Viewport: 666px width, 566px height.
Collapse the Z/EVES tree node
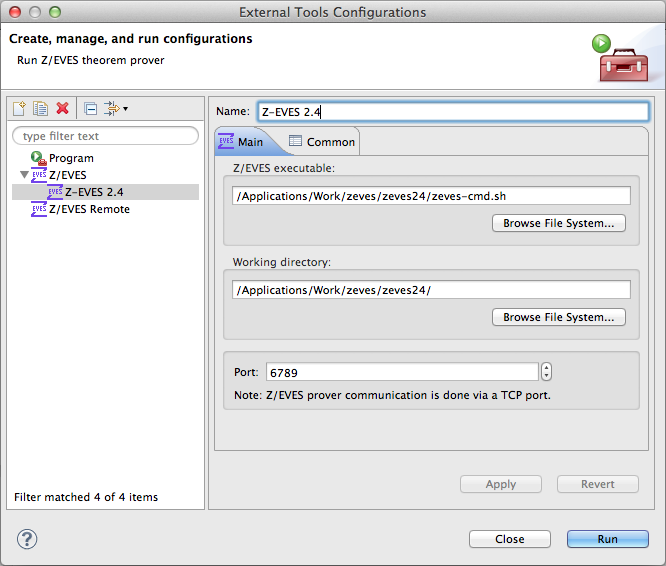point(24,175)
